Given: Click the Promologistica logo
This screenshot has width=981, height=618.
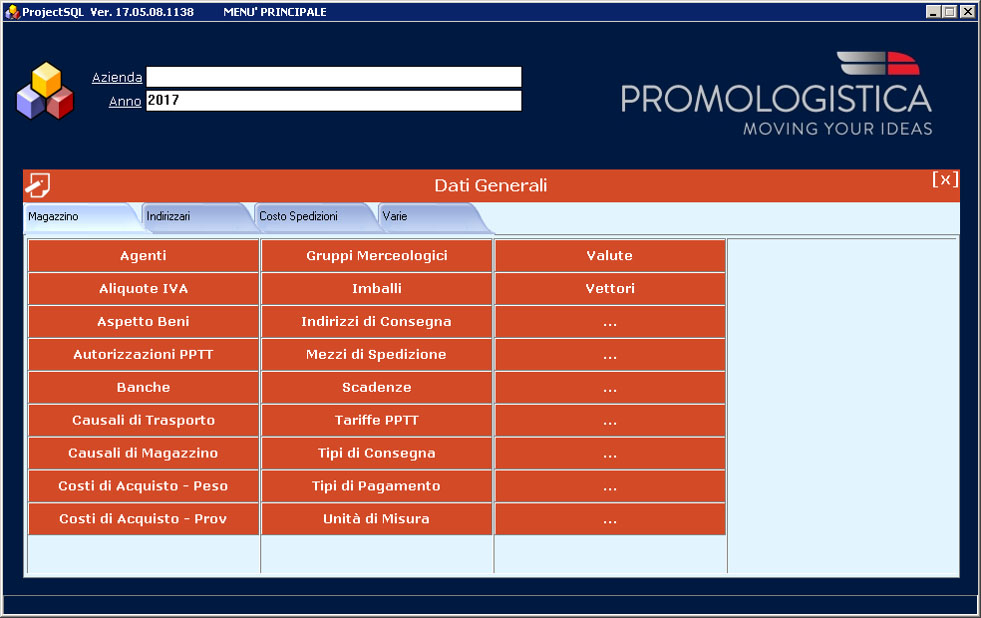Looking at the screenshot, I should coord(776,95).
